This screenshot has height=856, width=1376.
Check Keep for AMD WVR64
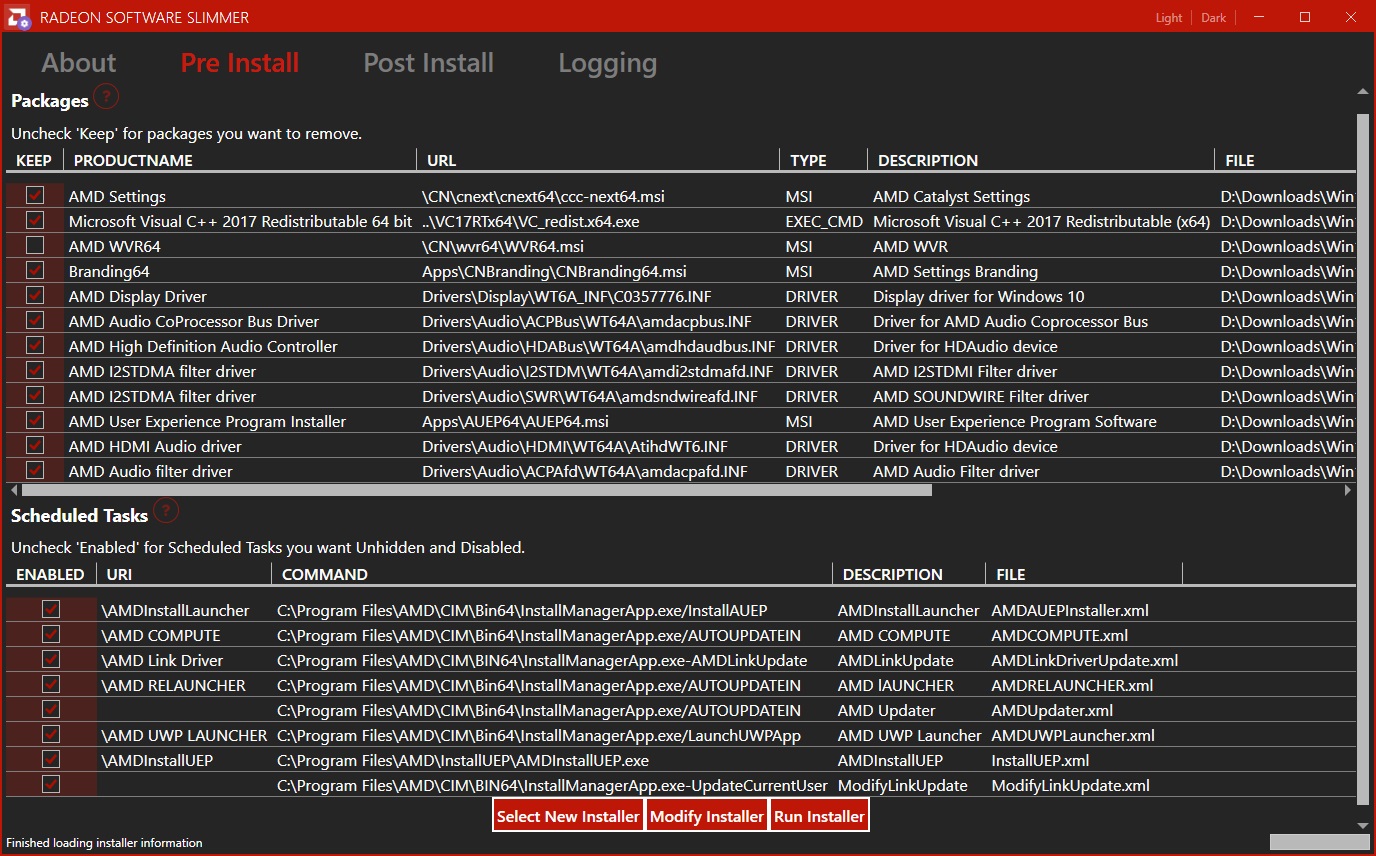35,246
